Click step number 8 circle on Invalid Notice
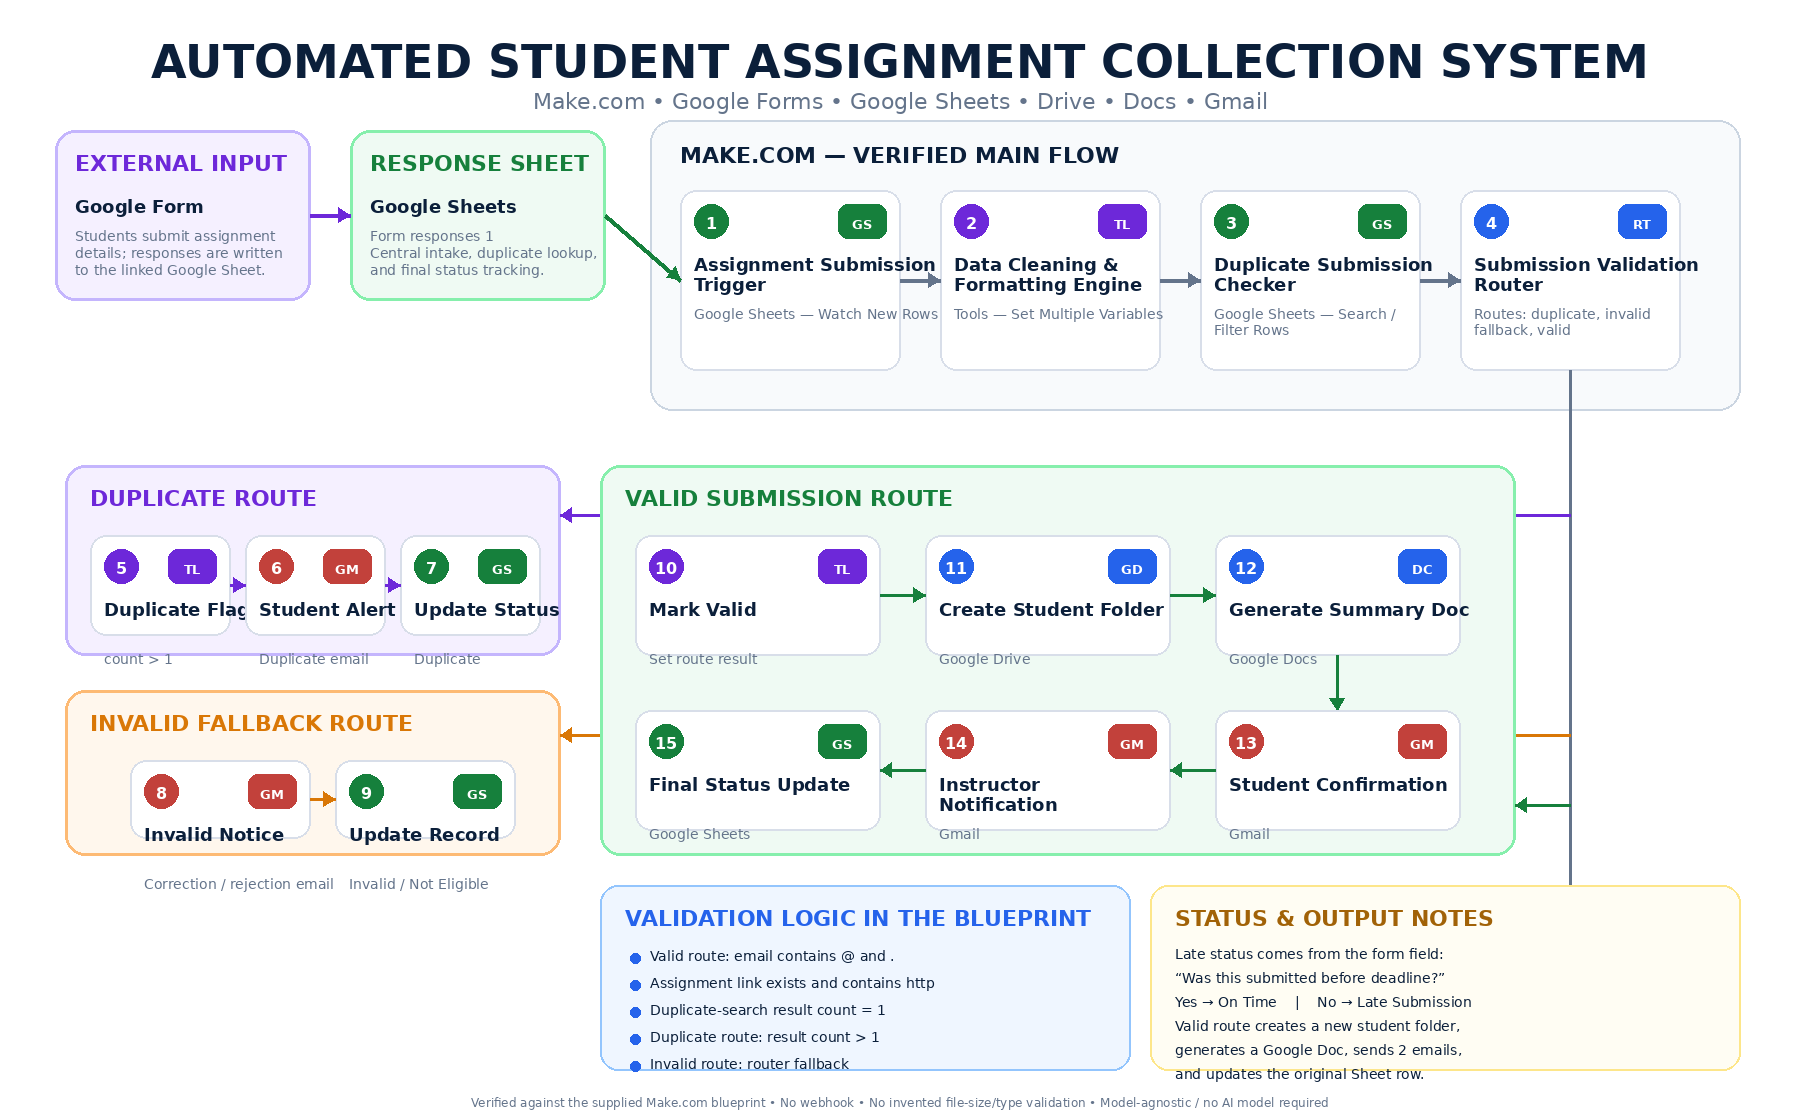Viewport: 1800px width, 1120px height. pos(161,792)
